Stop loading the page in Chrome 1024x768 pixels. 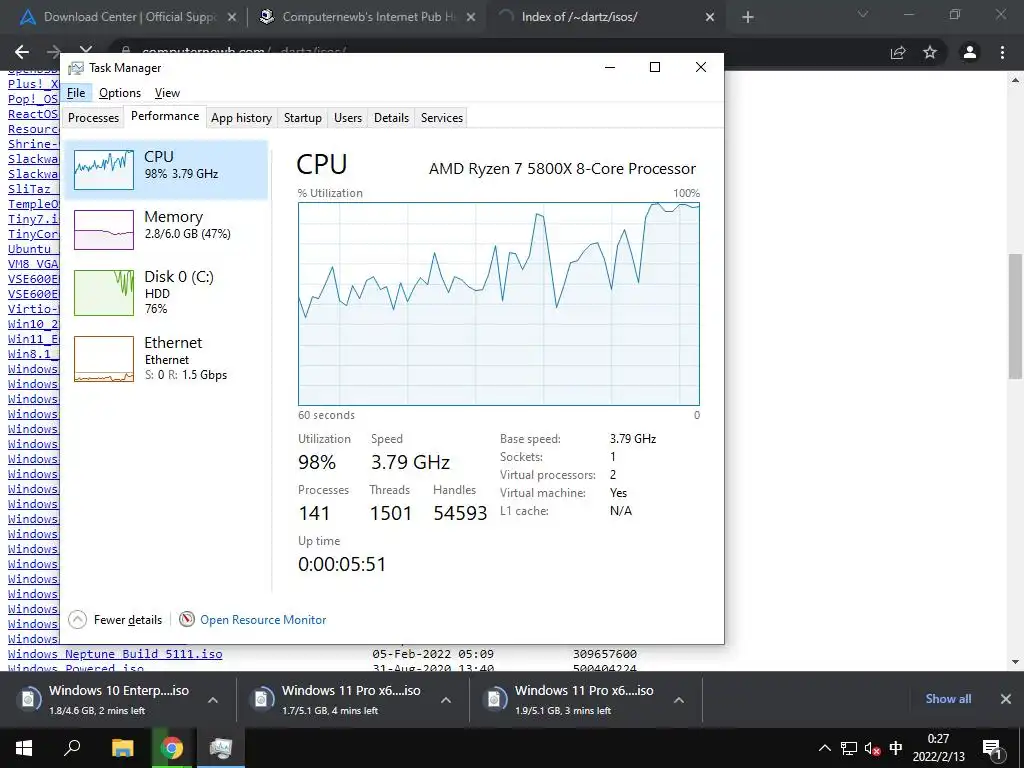[x=86, y=50]
